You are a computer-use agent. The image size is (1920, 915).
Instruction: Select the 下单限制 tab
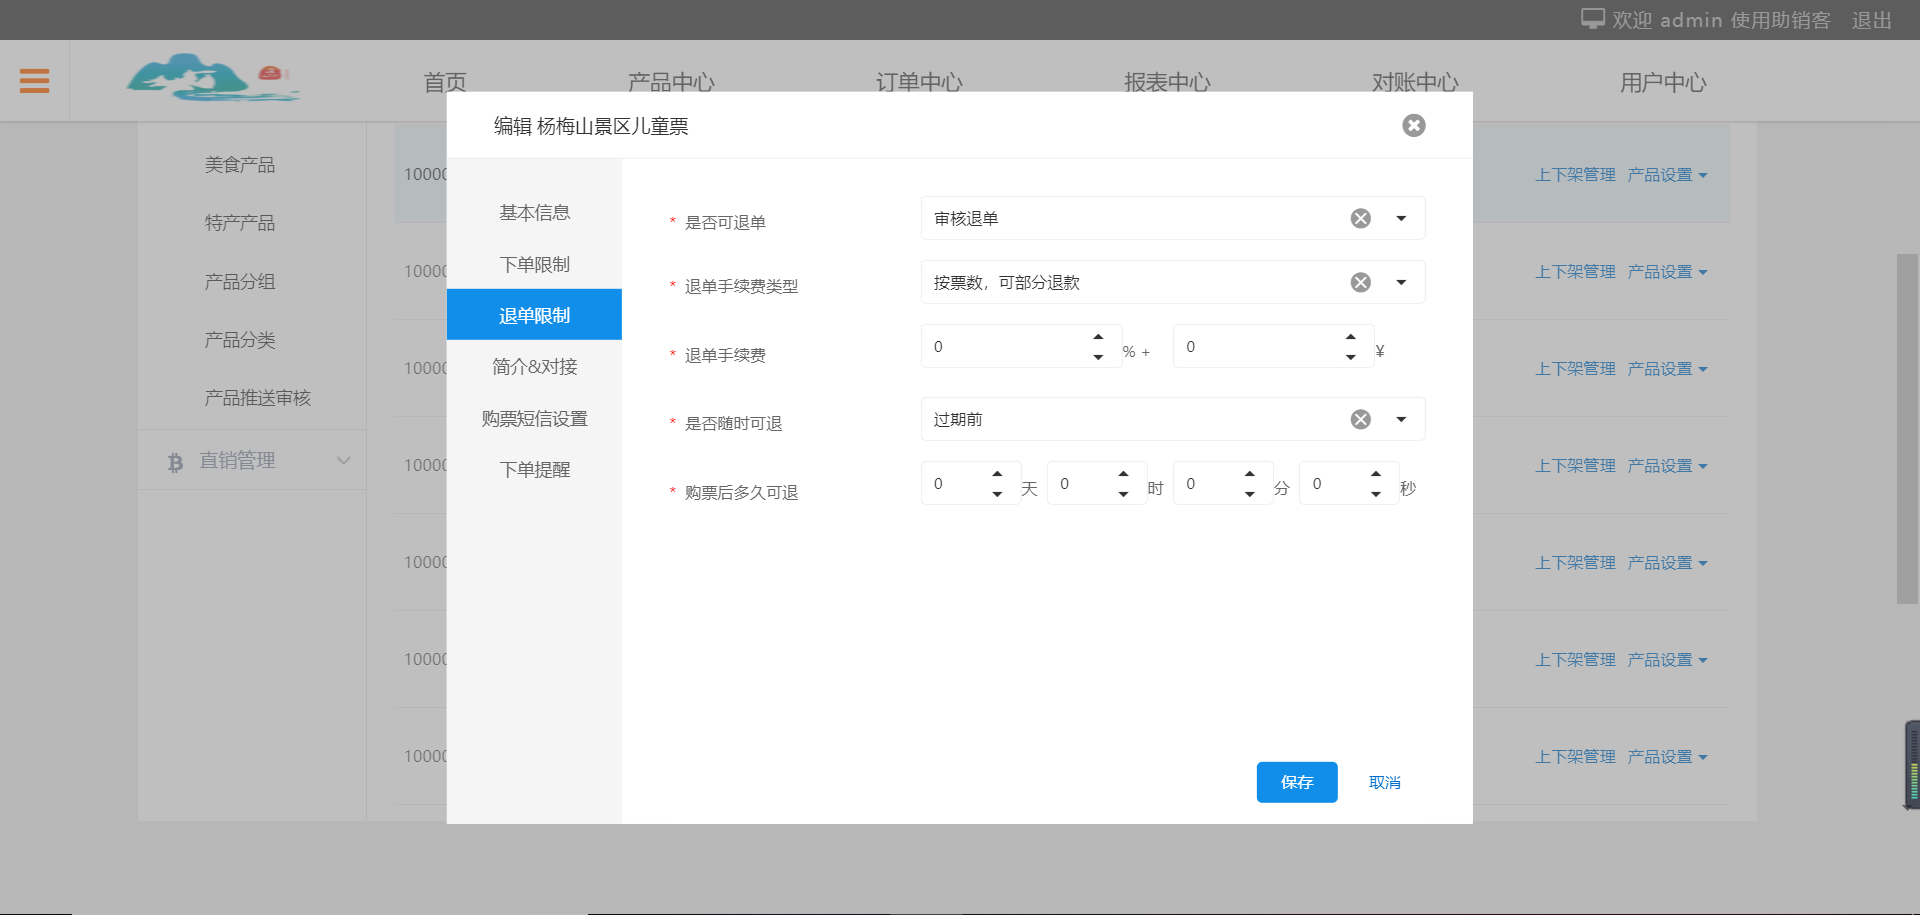point(534,264)
